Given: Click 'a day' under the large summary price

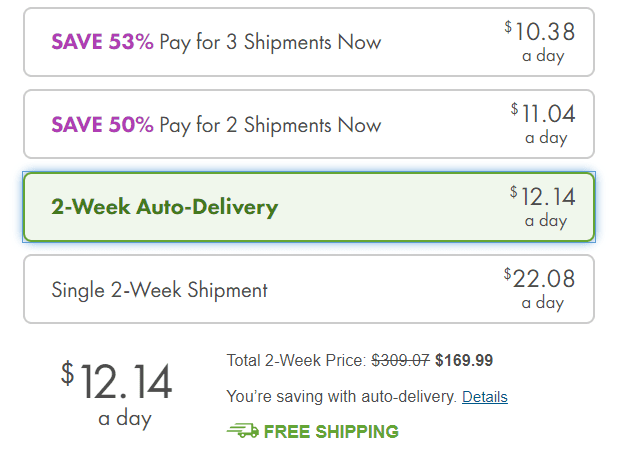Looking at the screenshot, I should 125,418.
